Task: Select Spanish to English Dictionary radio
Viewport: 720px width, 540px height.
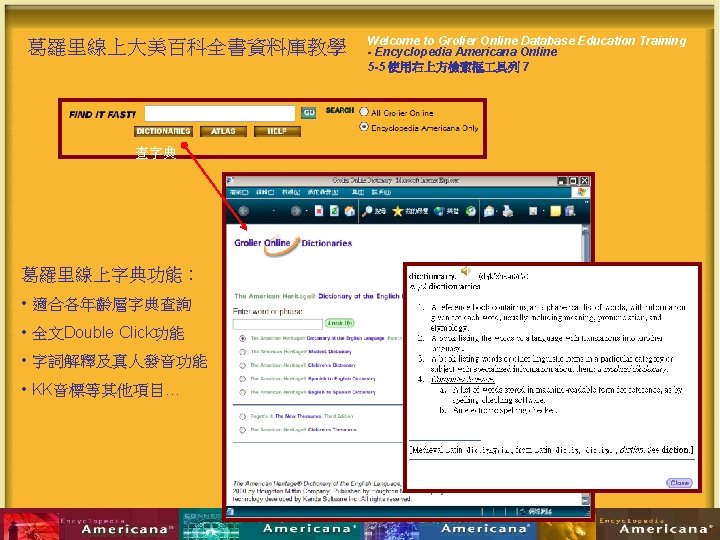Action: (x=242, y=379)
